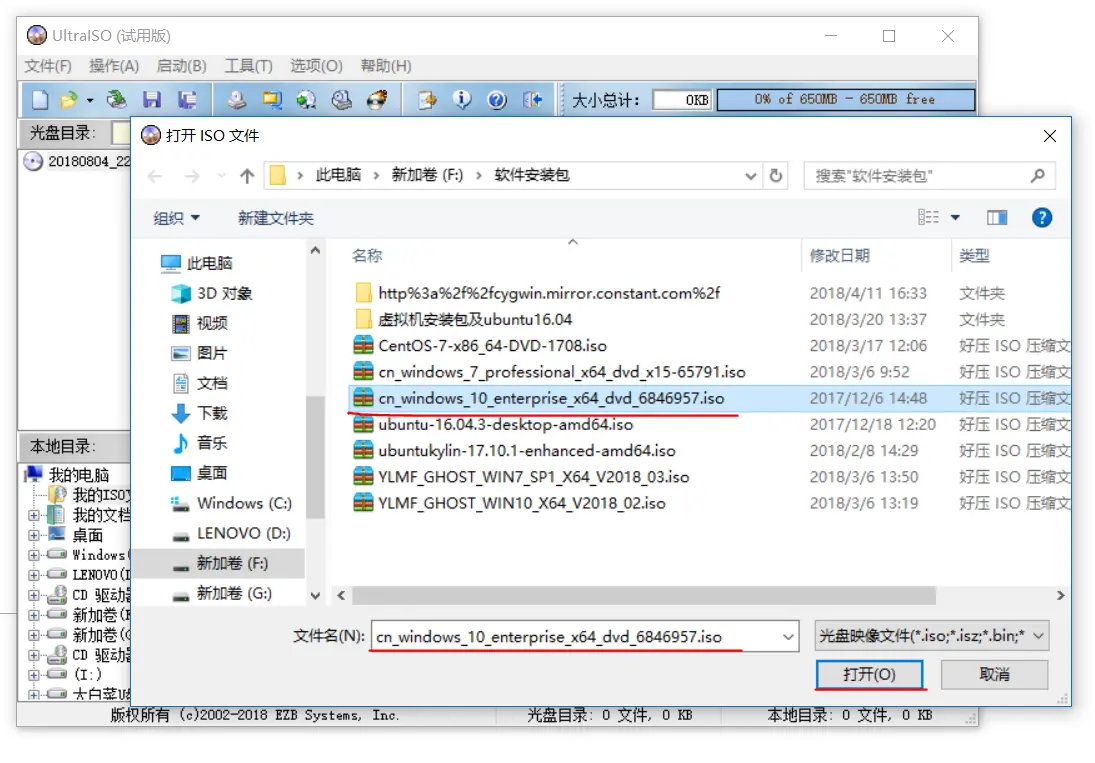Select 3D 对象 in the navigation pane
The height and width of the screenshot is (763, 1095).
212,293
